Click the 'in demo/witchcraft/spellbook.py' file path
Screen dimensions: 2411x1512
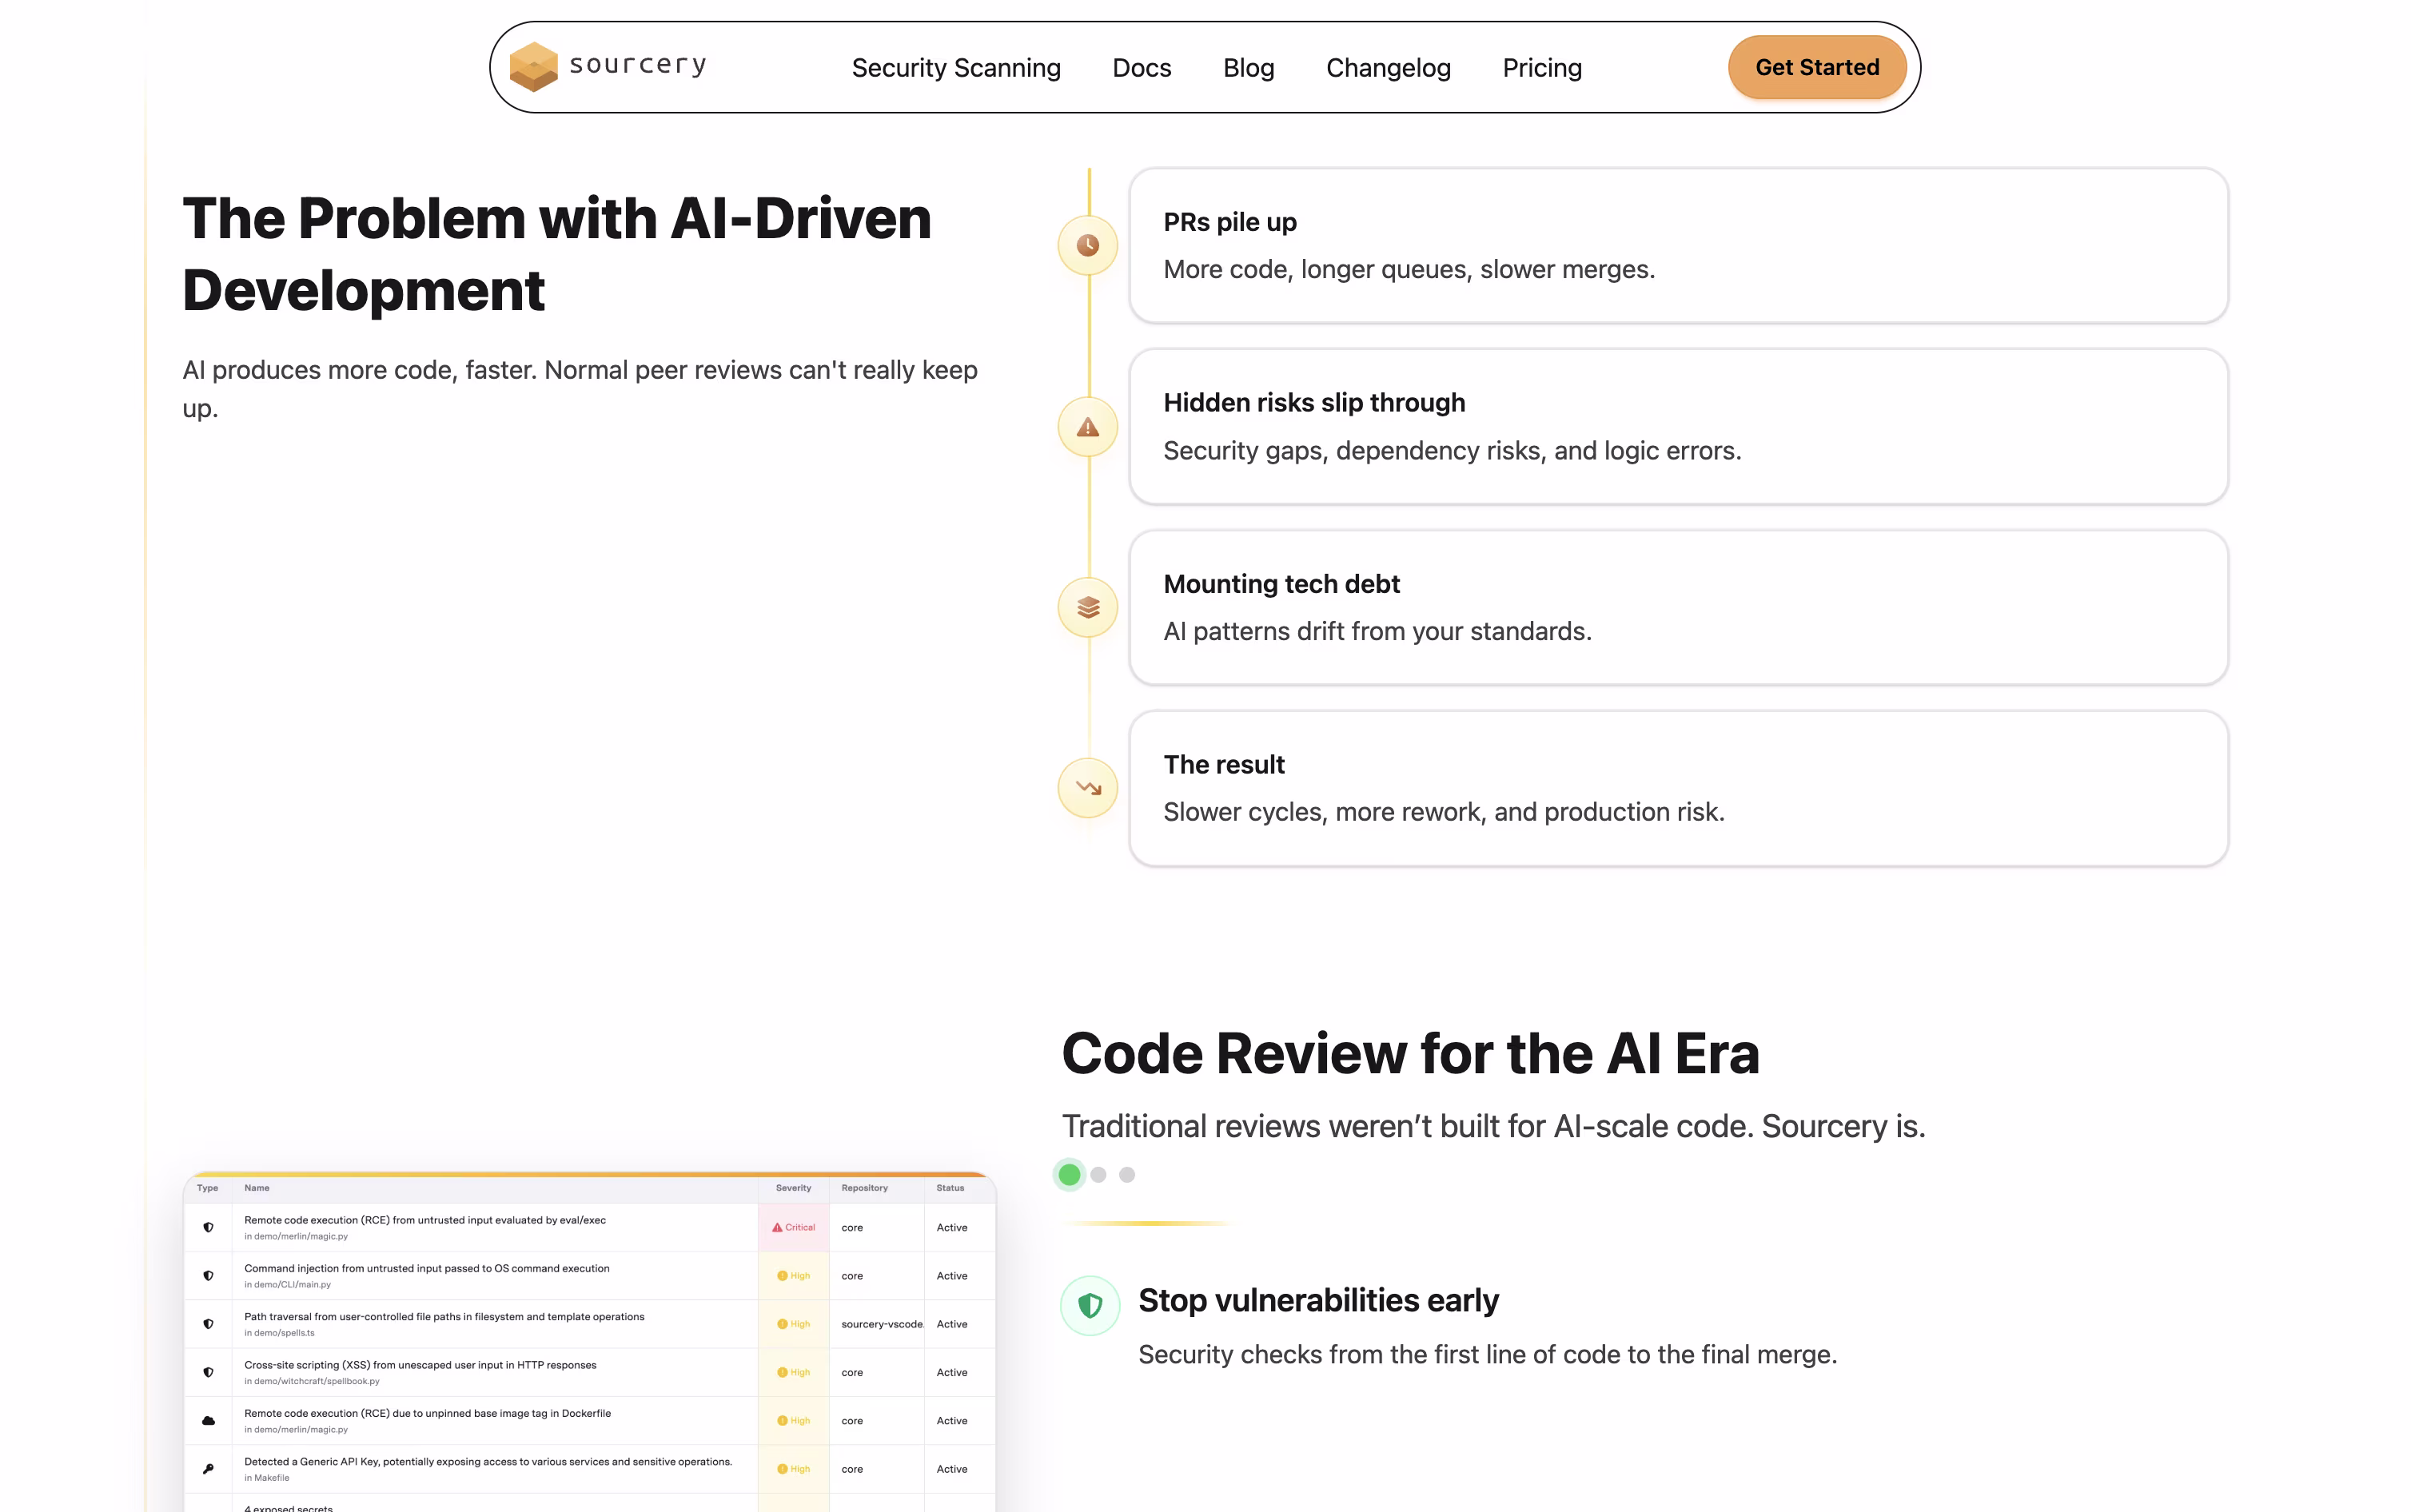click(x=312, y=1381)
